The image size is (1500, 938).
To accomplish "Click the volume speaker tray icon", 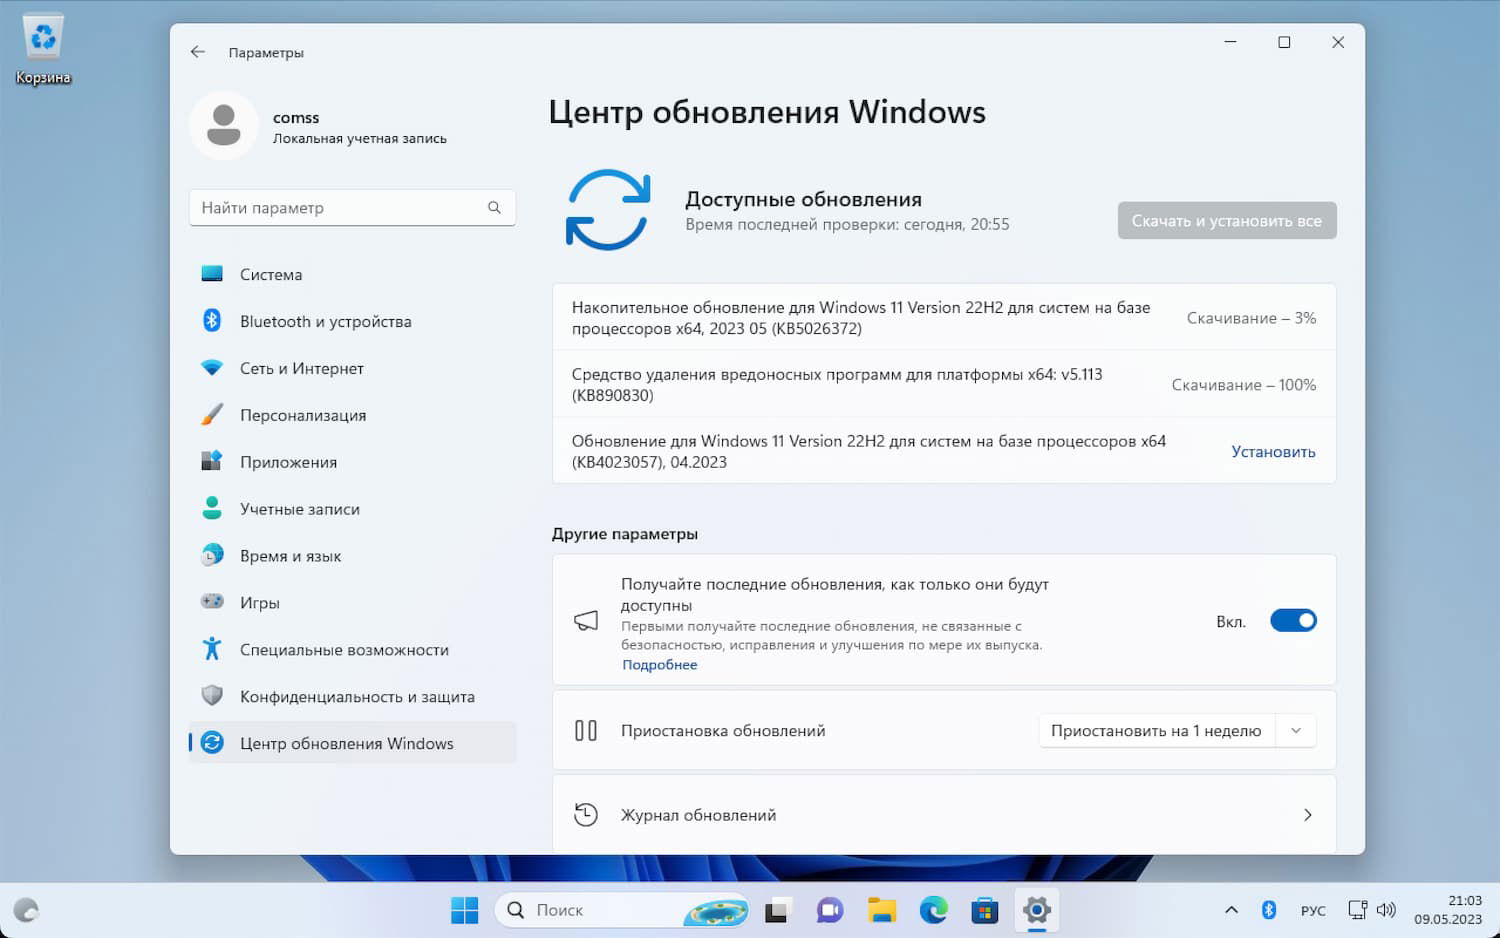I will tap(1386, 910).
